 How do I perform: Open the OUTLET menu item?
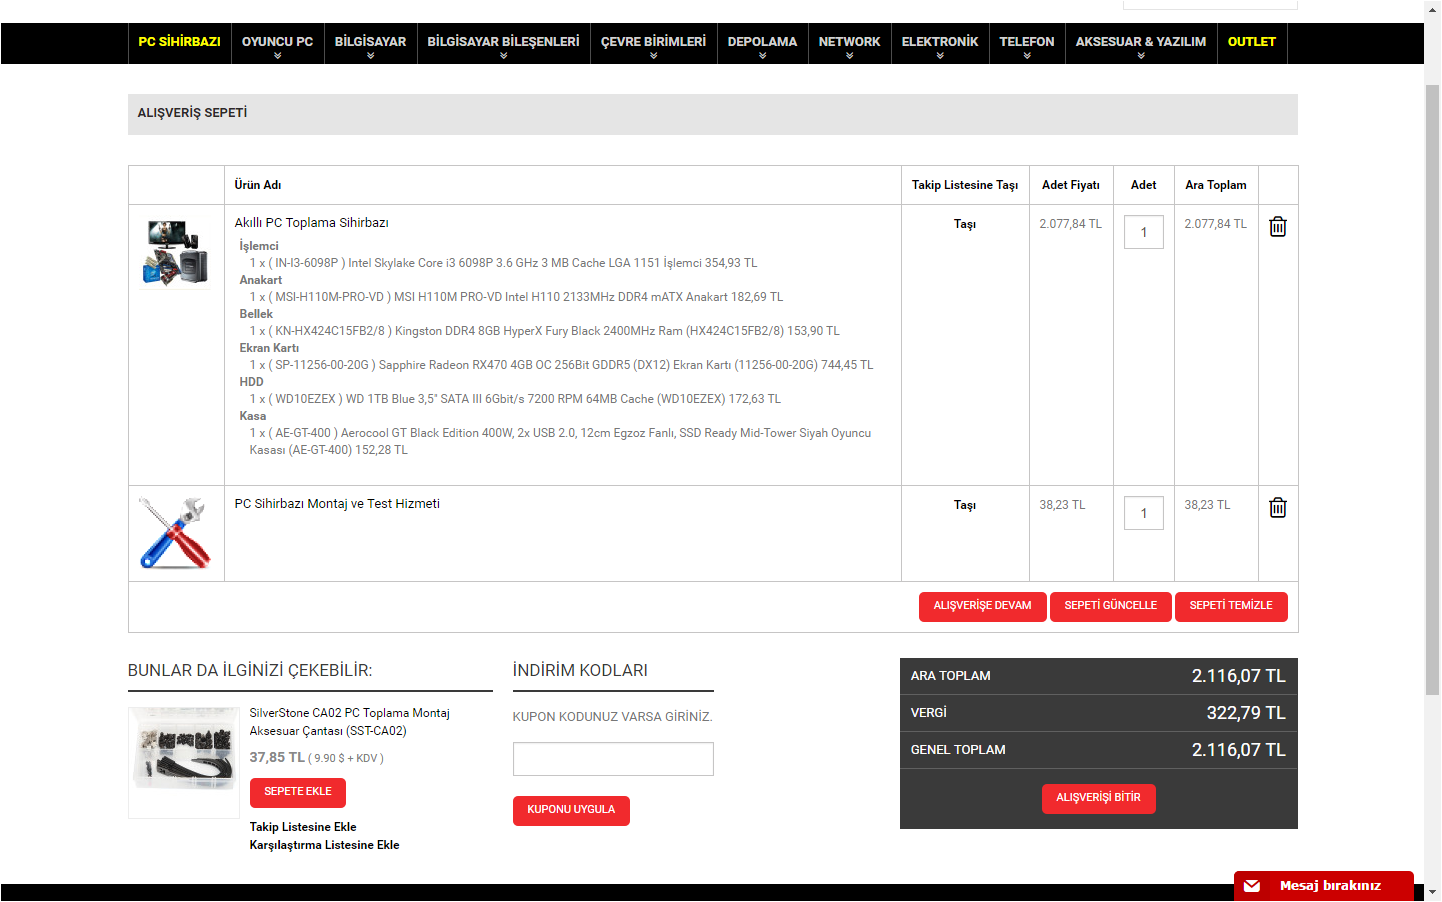pos(1252,42)
